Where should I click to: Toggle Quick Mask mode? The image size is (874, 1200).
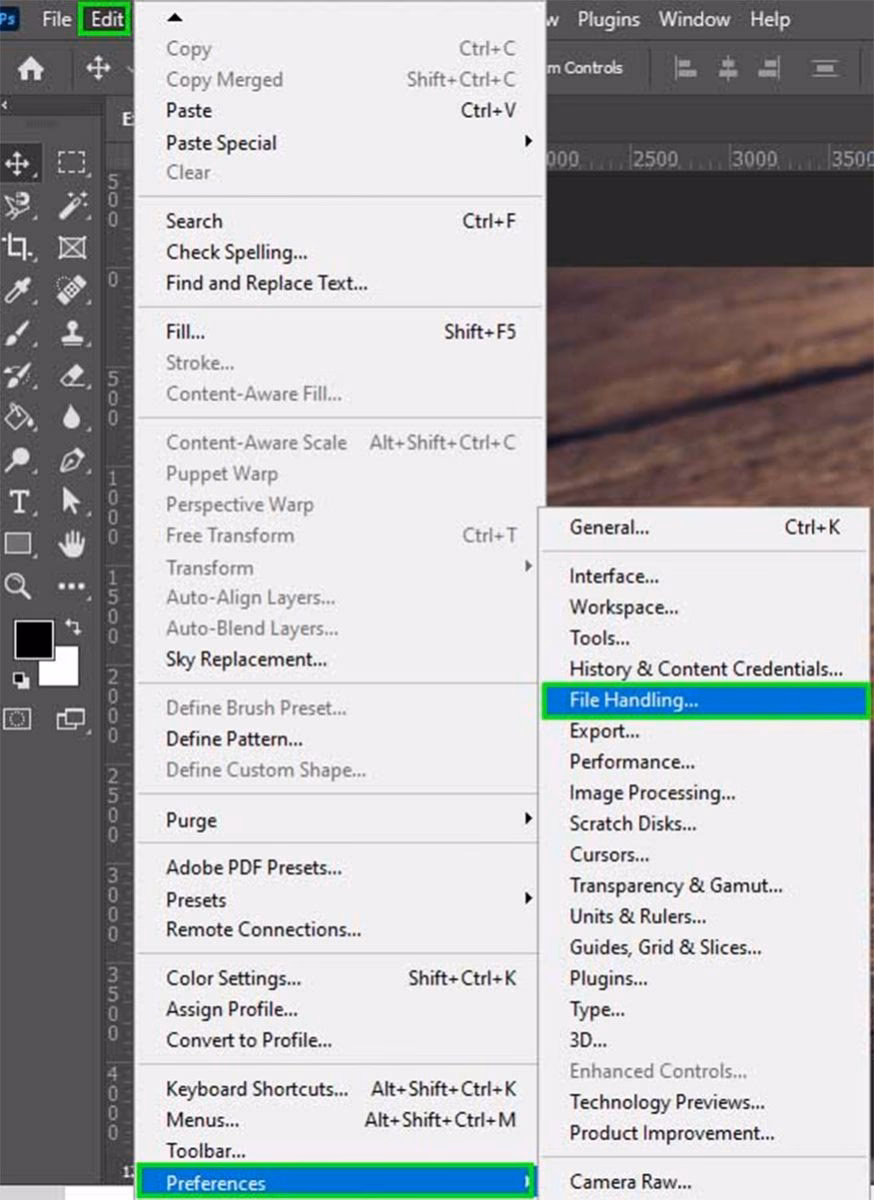point(18,718)
